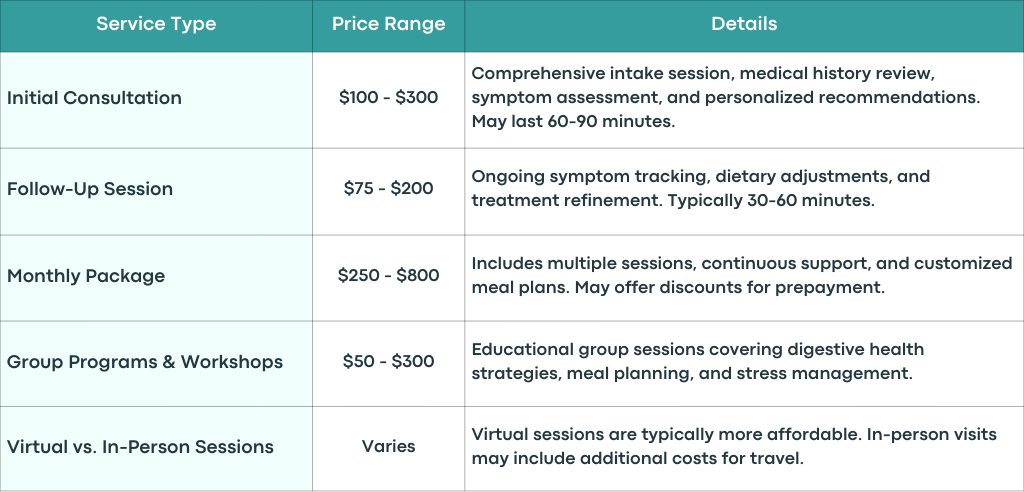Click the $50 - $300 price cell

click(389, 361)
